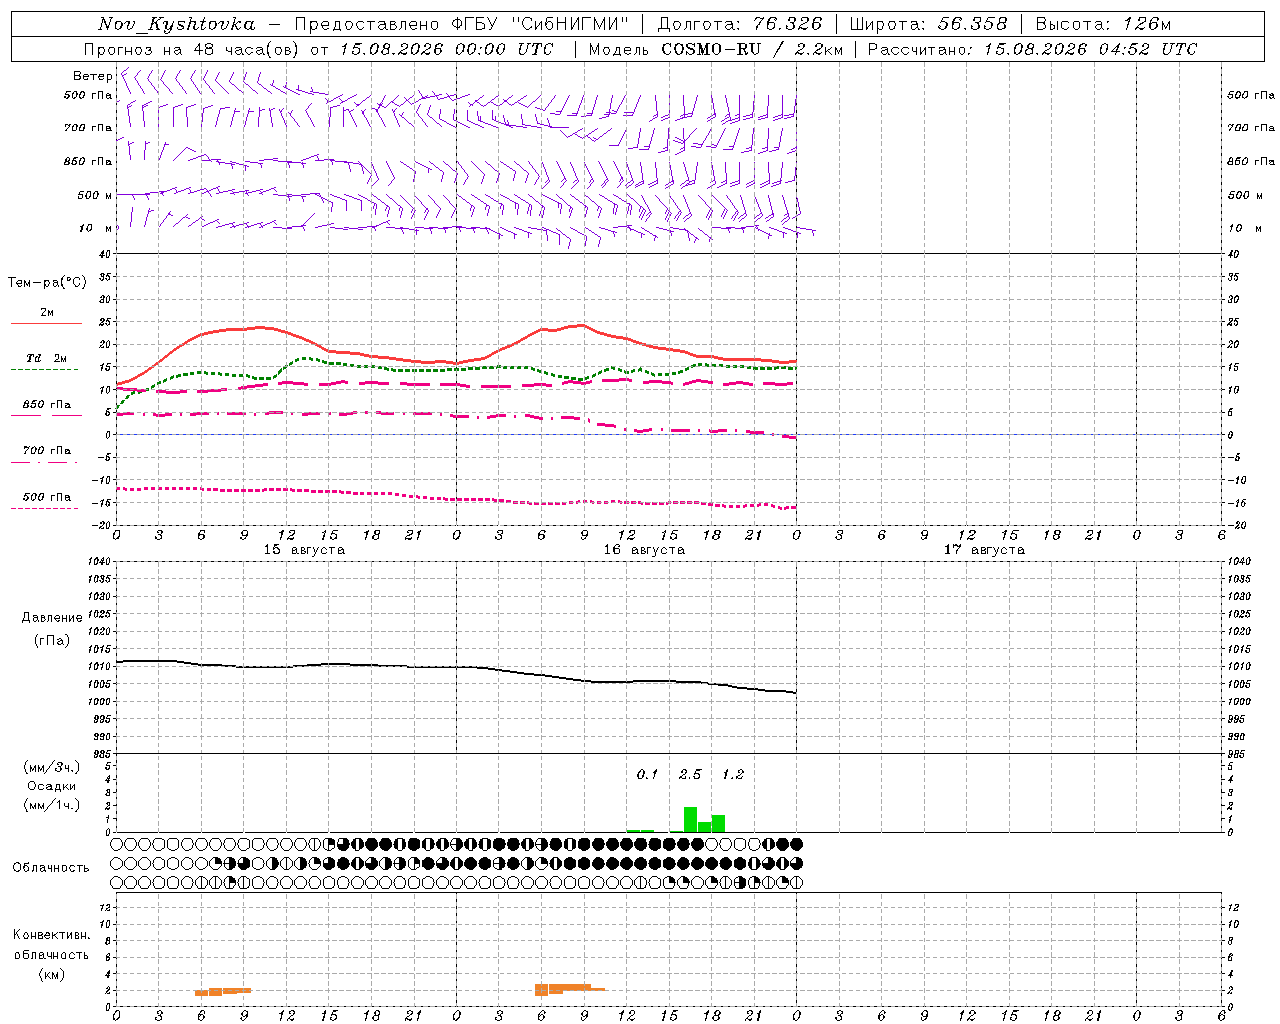Click the 700 гПа temperature legend line
This screenshot has height=1024, width=1280.
(x=44, y=462)
